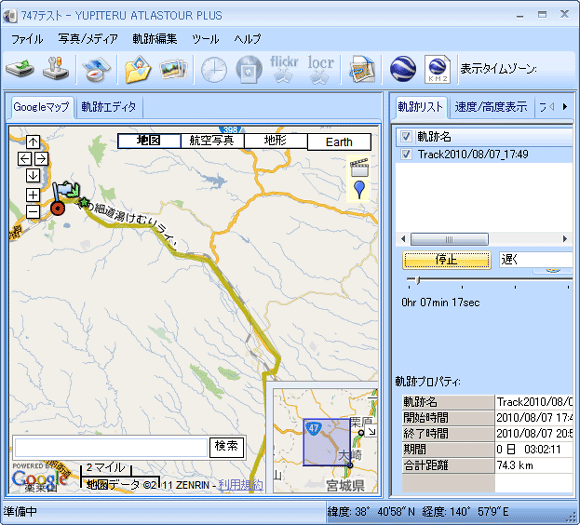Open the ツール menu

pyautogui.click(x=206, y=39)
